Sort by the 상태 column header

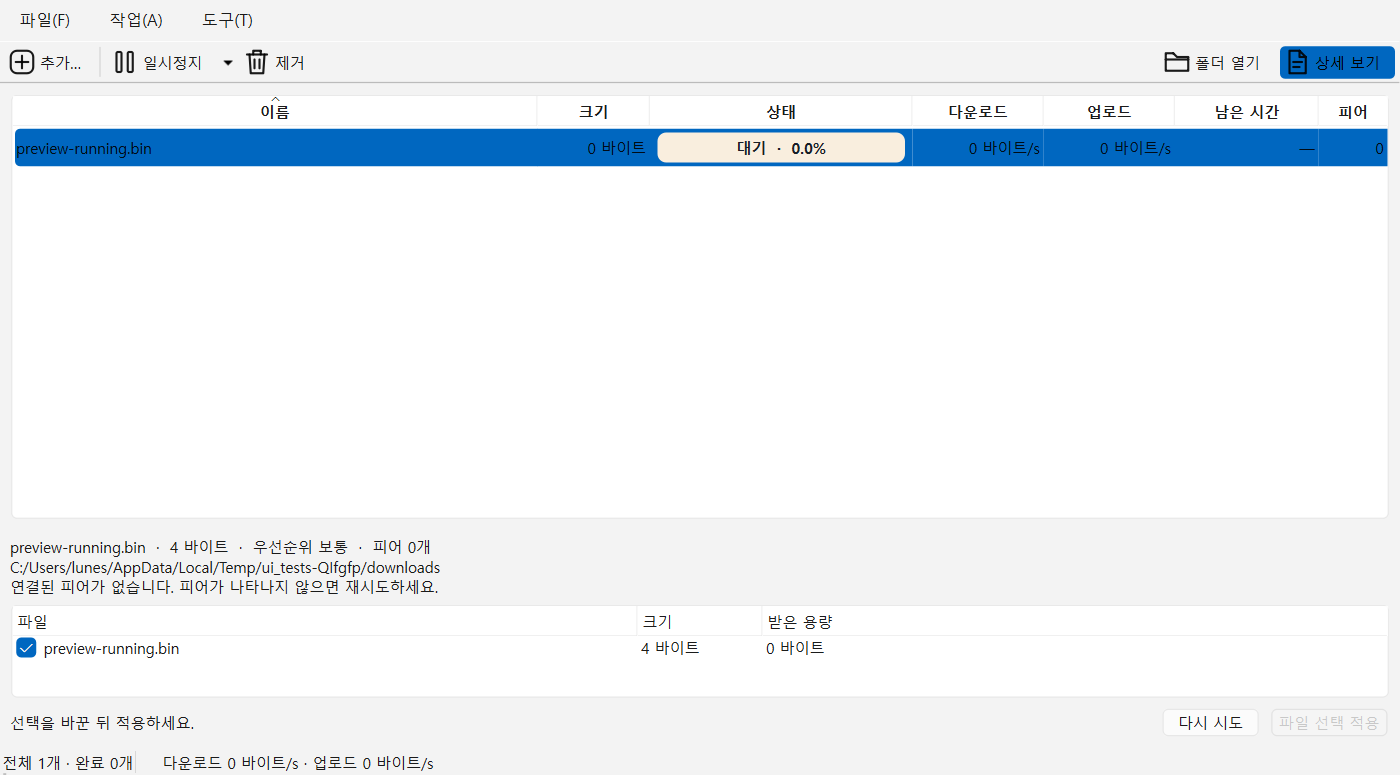coord(781,112)
